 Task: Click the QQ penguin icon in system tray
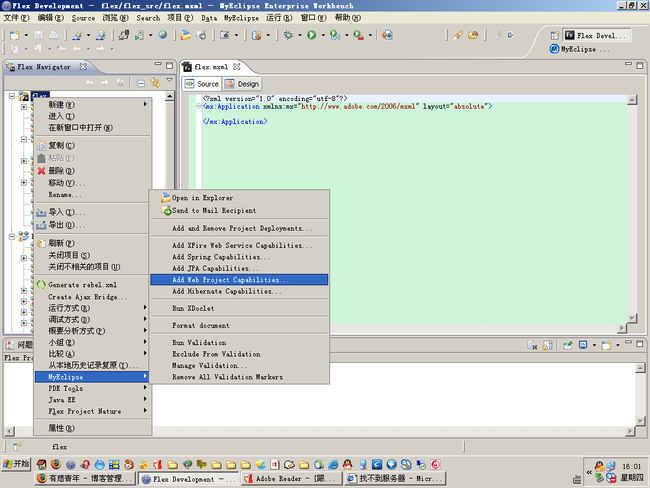coord(599,466)
